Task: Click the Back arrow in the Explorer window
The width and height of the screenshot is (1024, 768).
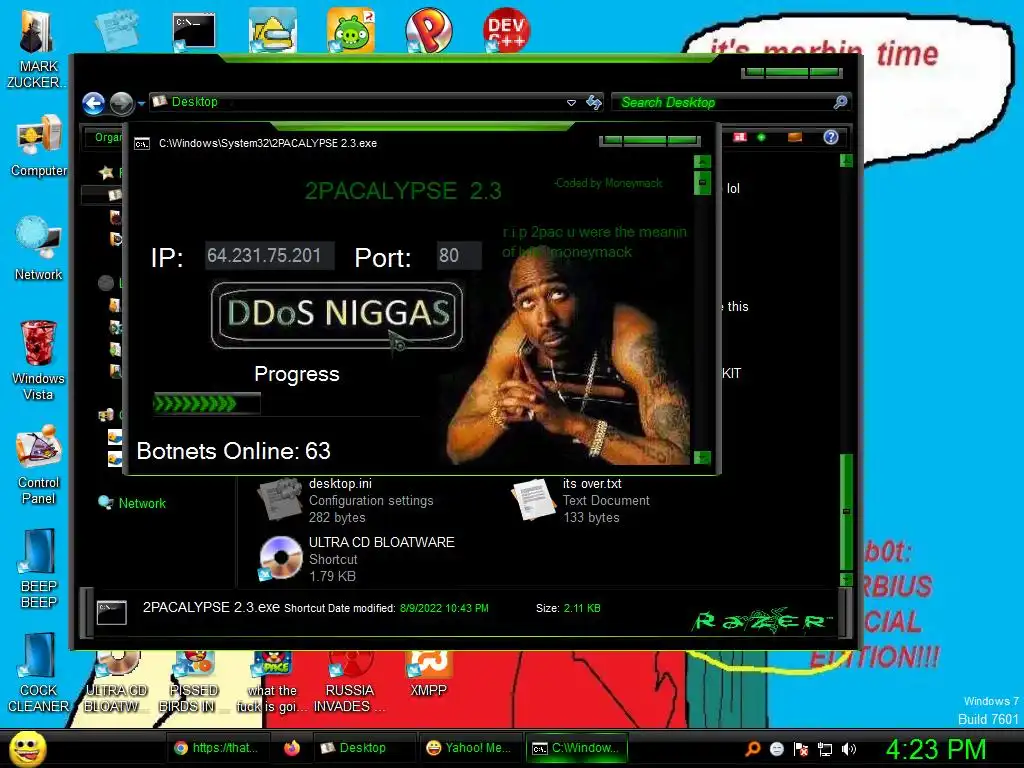Action: (x=93, y=103)
